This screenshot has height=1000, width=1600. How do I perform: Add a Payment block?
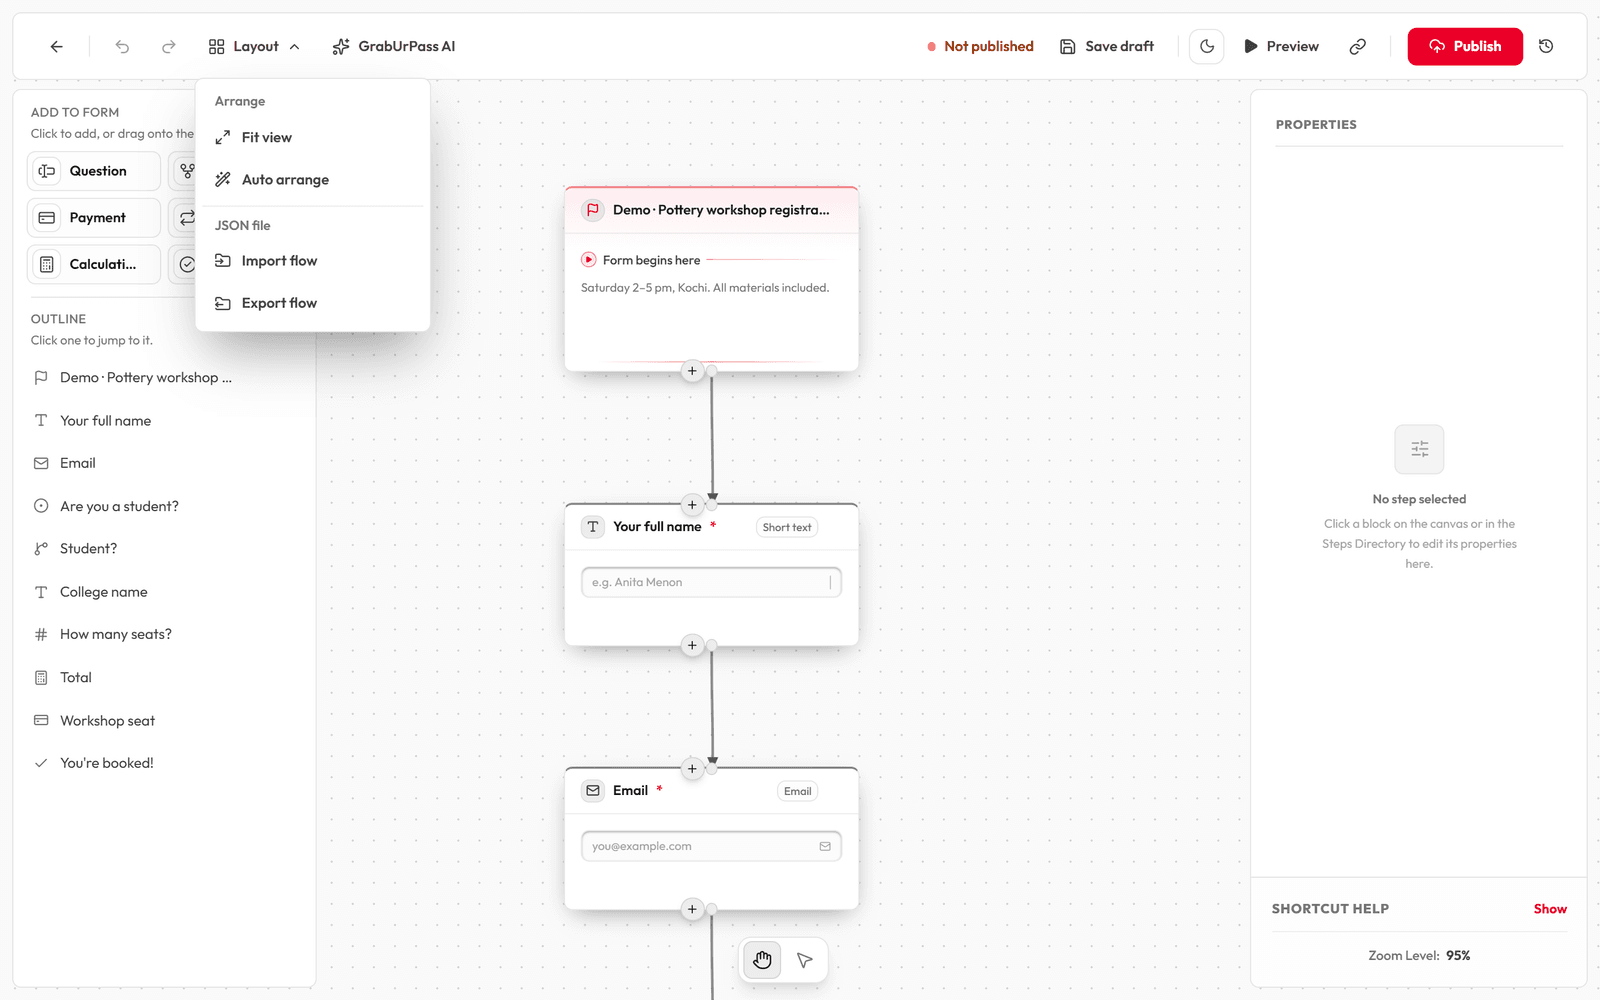pyautogui.click(x=94, y=218)
